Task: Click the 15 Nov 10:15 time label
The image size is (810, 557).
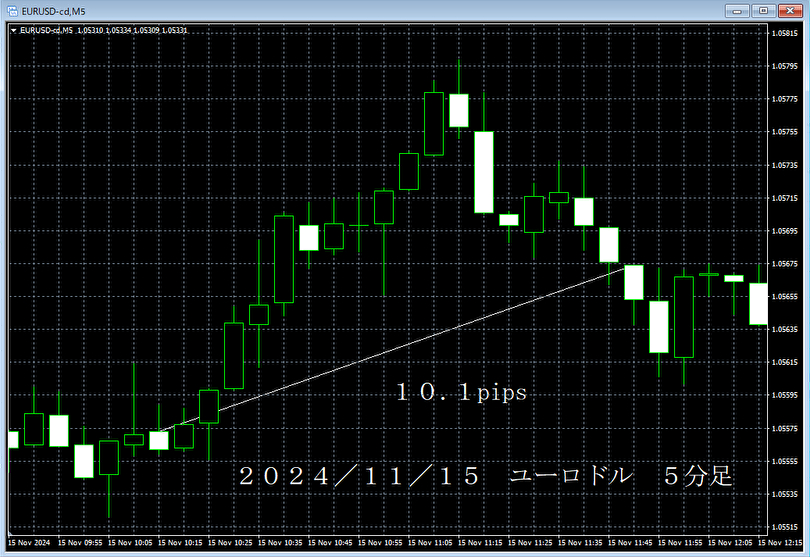Action: (180, 543)
